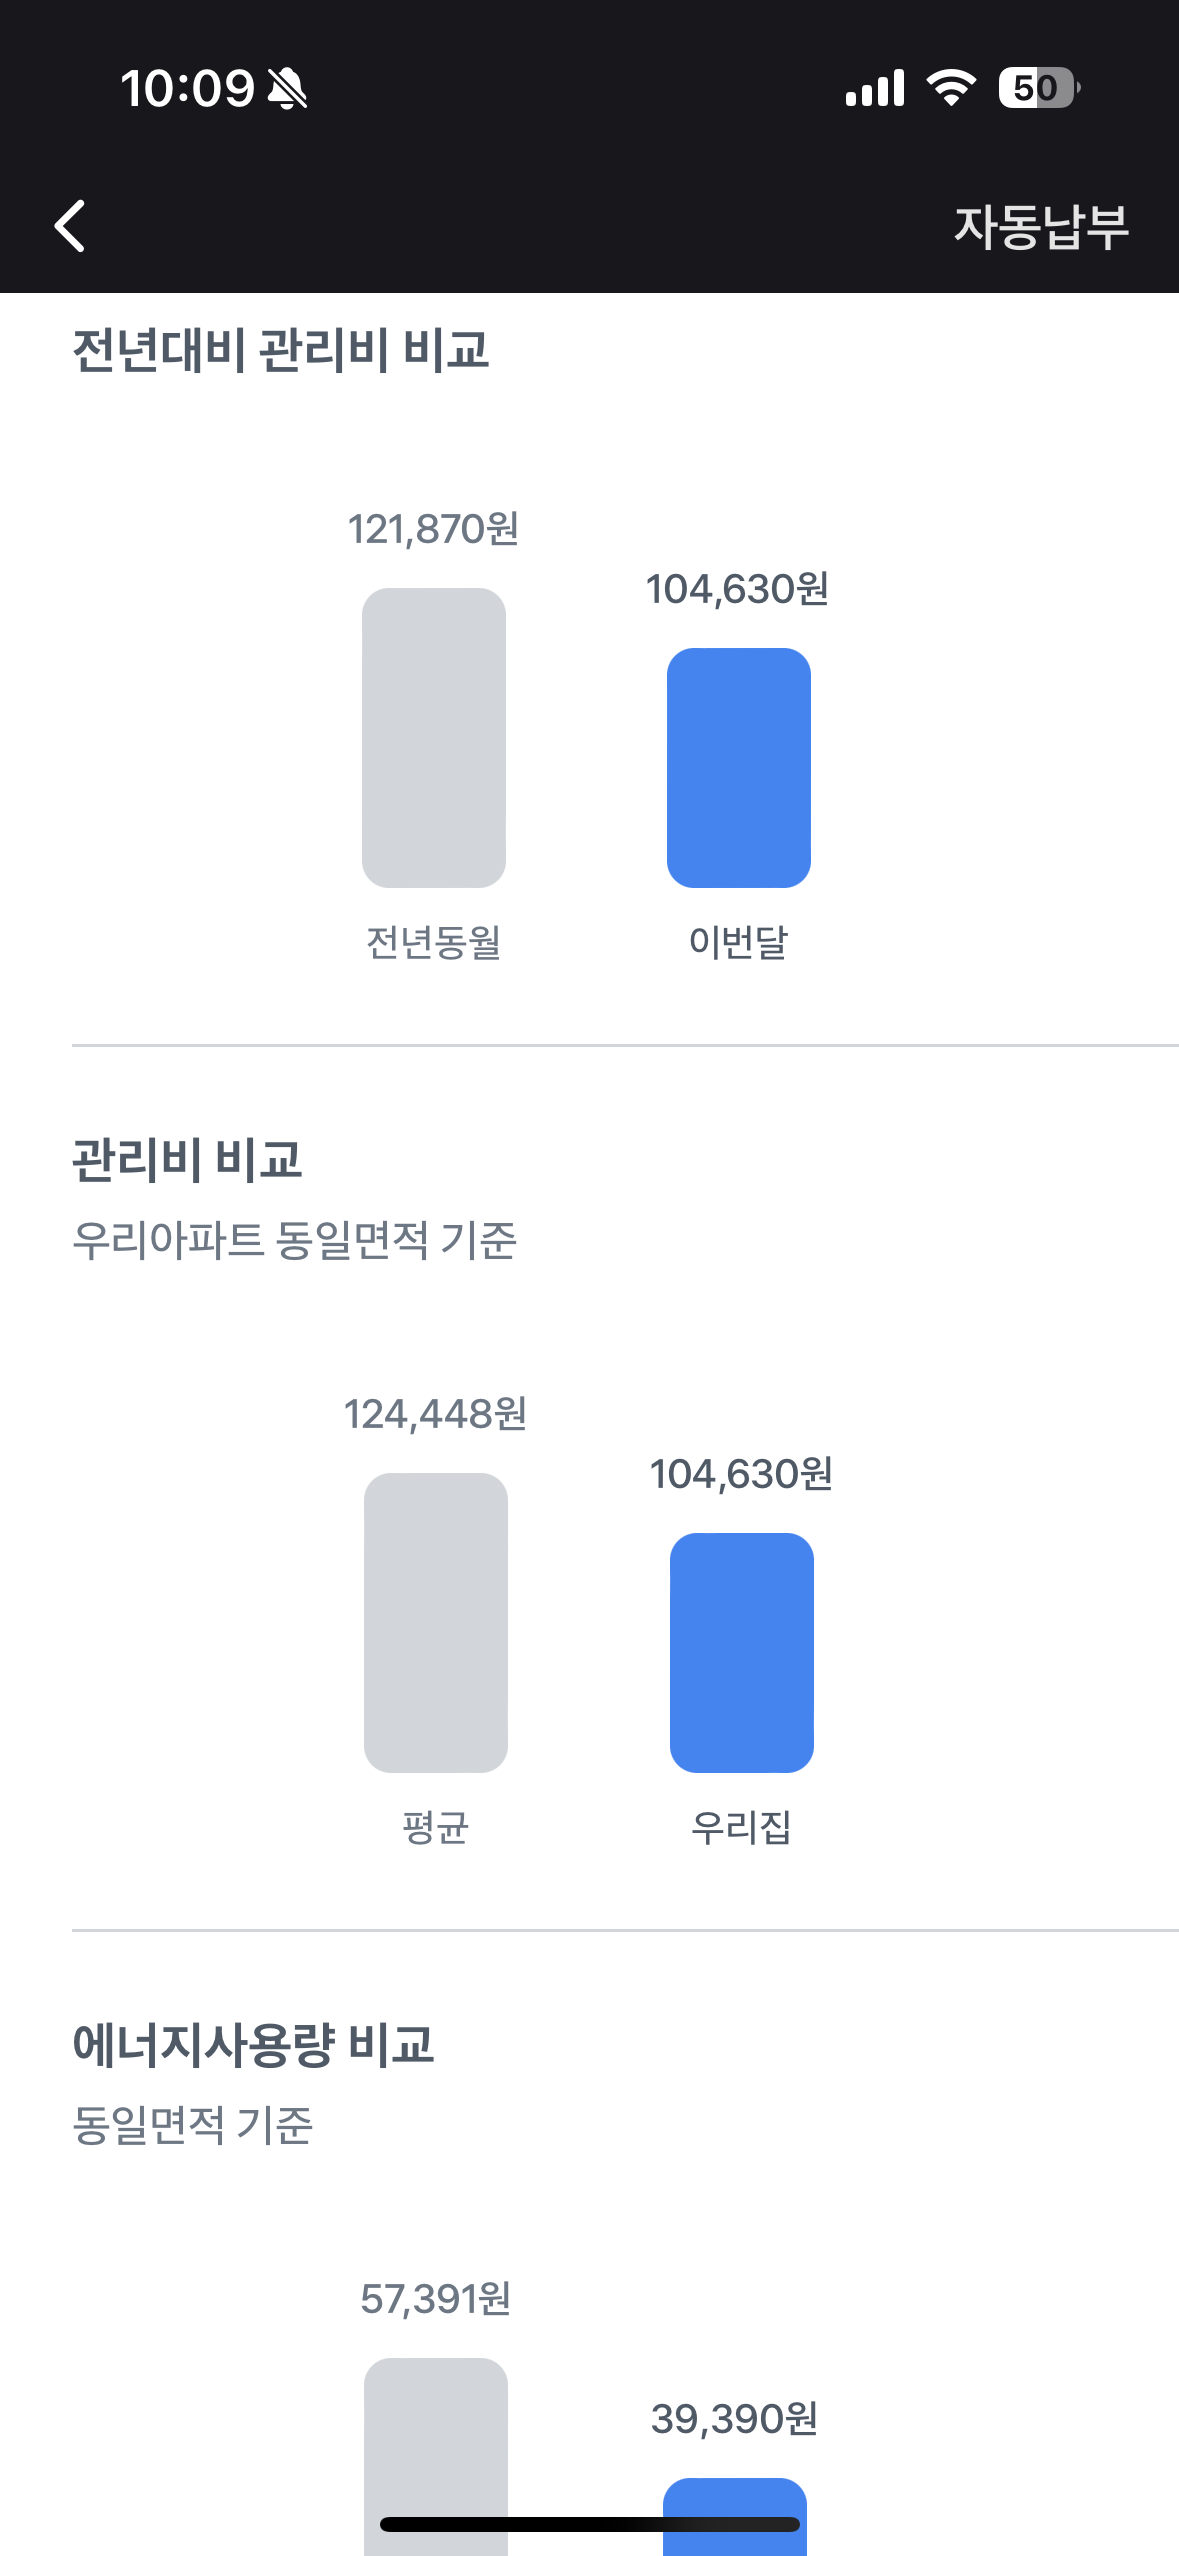Screen dimensions: 1179x2556
Task: Tap the 10:09 clock in status bar
Action: tap(187, 88)
